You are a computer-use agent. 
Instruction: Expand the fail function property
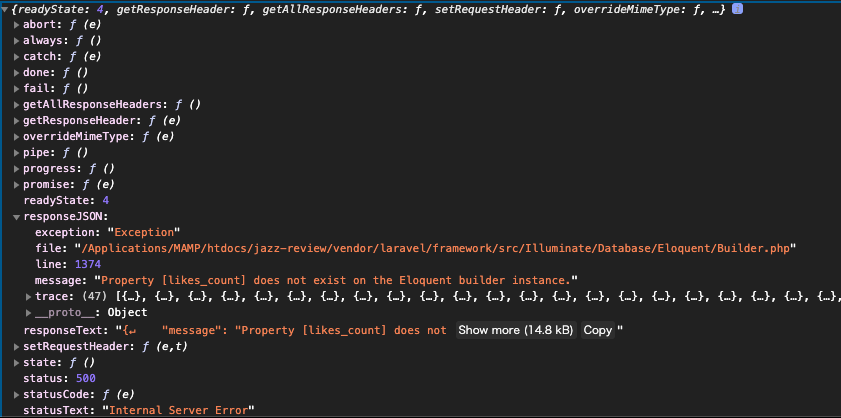[17, 89]
